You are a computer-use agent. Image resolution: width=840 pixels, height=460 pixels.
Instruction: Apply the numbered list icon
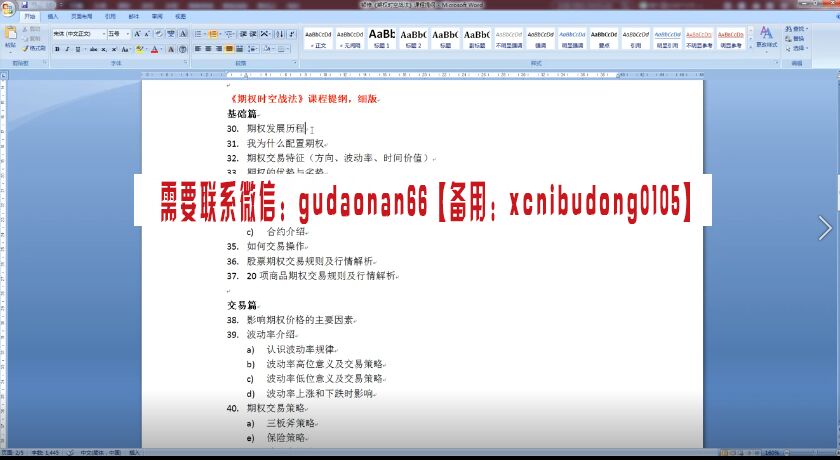click(213, 34)
